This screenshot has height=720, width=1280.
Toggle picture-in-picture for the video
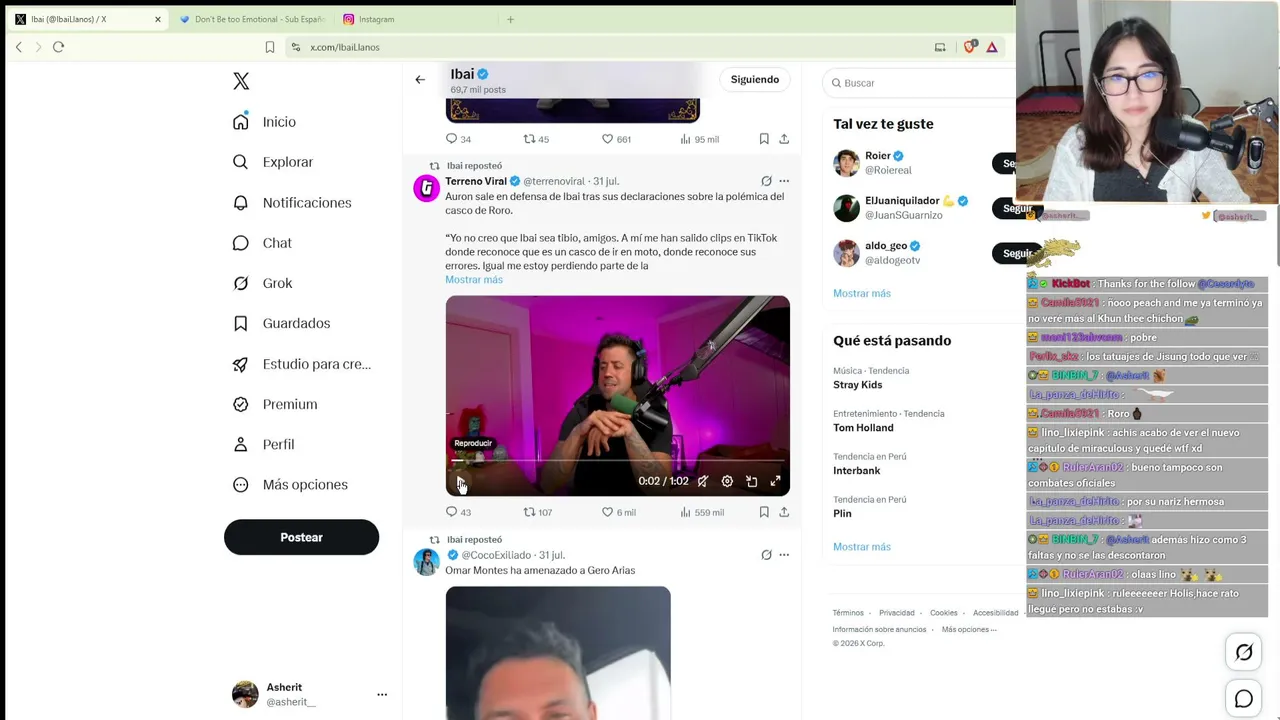(751, 481)
